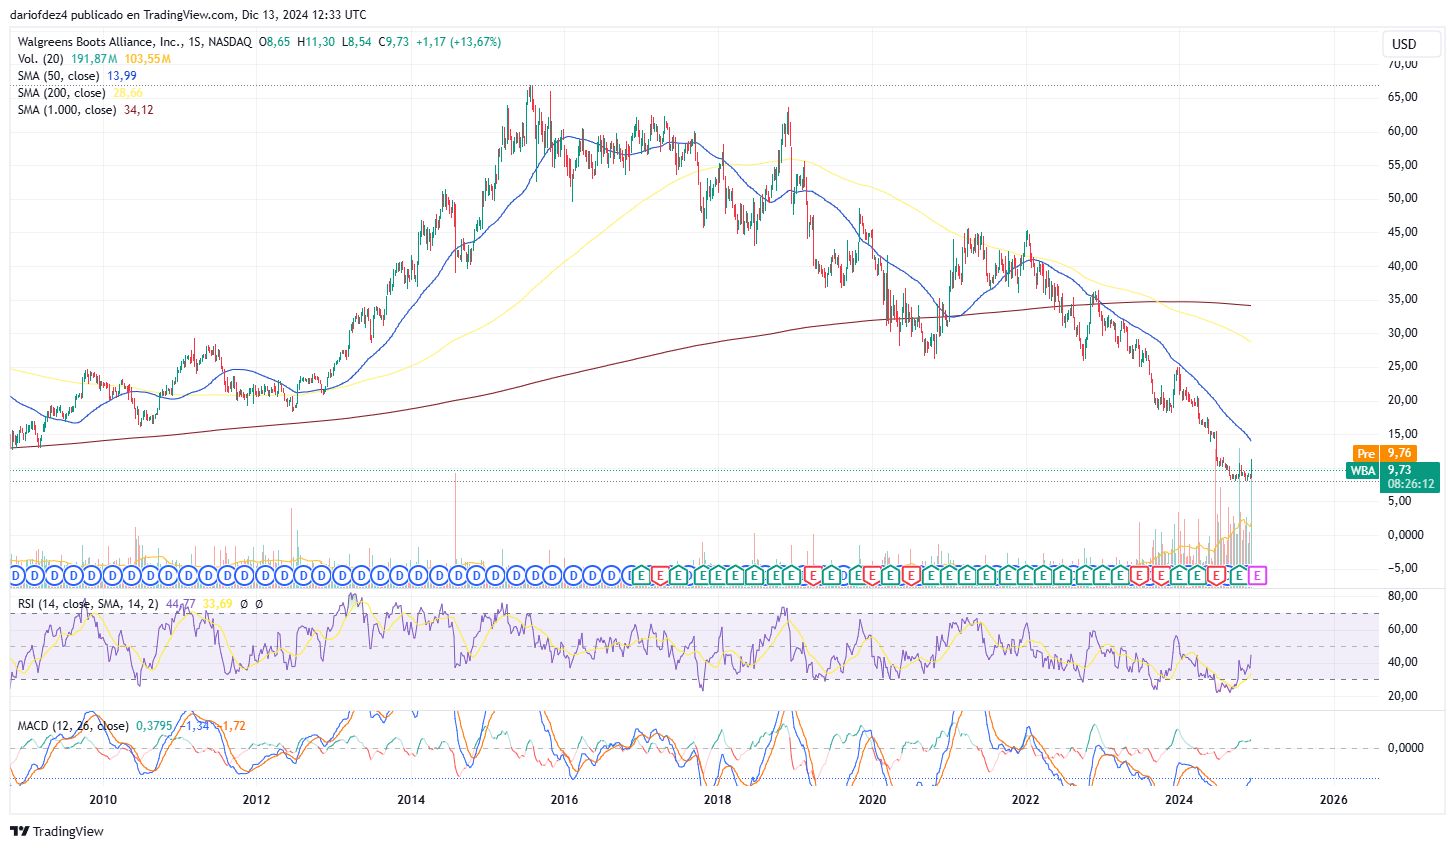Click the O8,65 open price value
This screenshot has width=1455, height=849.
click(x=275, y=42)
